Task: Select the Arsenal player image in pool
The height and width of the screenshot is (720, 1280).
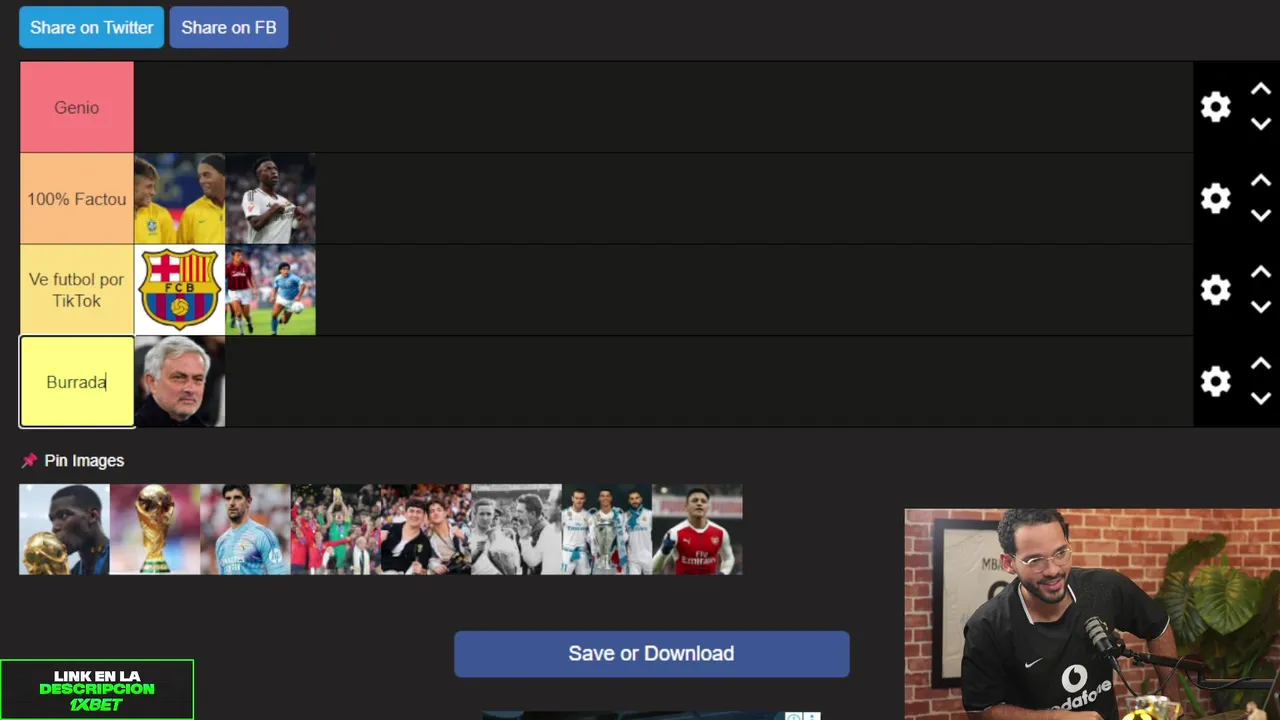Action: point(697,529)
